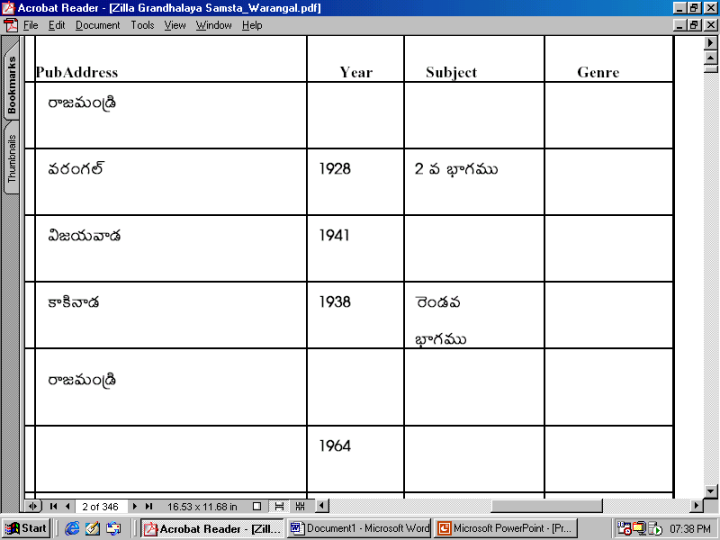Click the previous page arrow
Viewport: 720px width, 540px height.
pos(67,507)
